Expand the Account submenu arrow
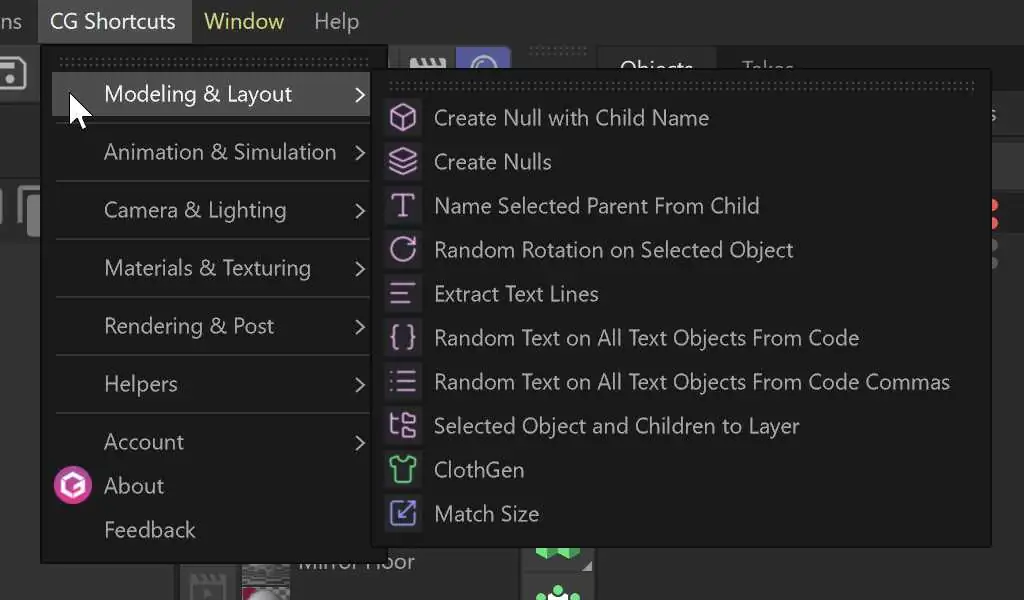Image resolution: width=1024 pixels, height=600 pixels. [x=360, y=443]
